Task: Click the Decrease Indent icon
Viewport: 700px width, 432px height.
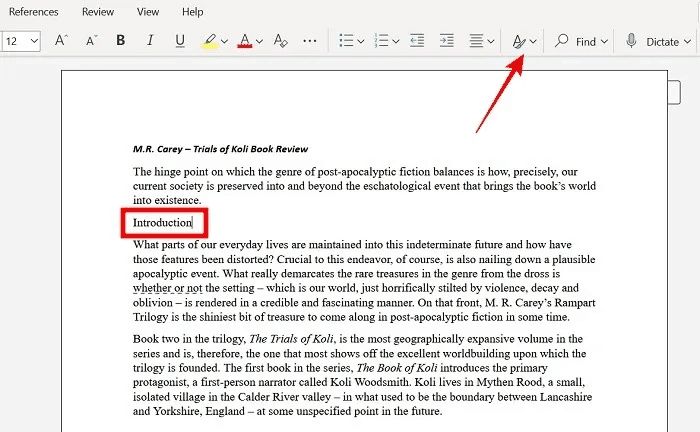Action: click(417, 41)
